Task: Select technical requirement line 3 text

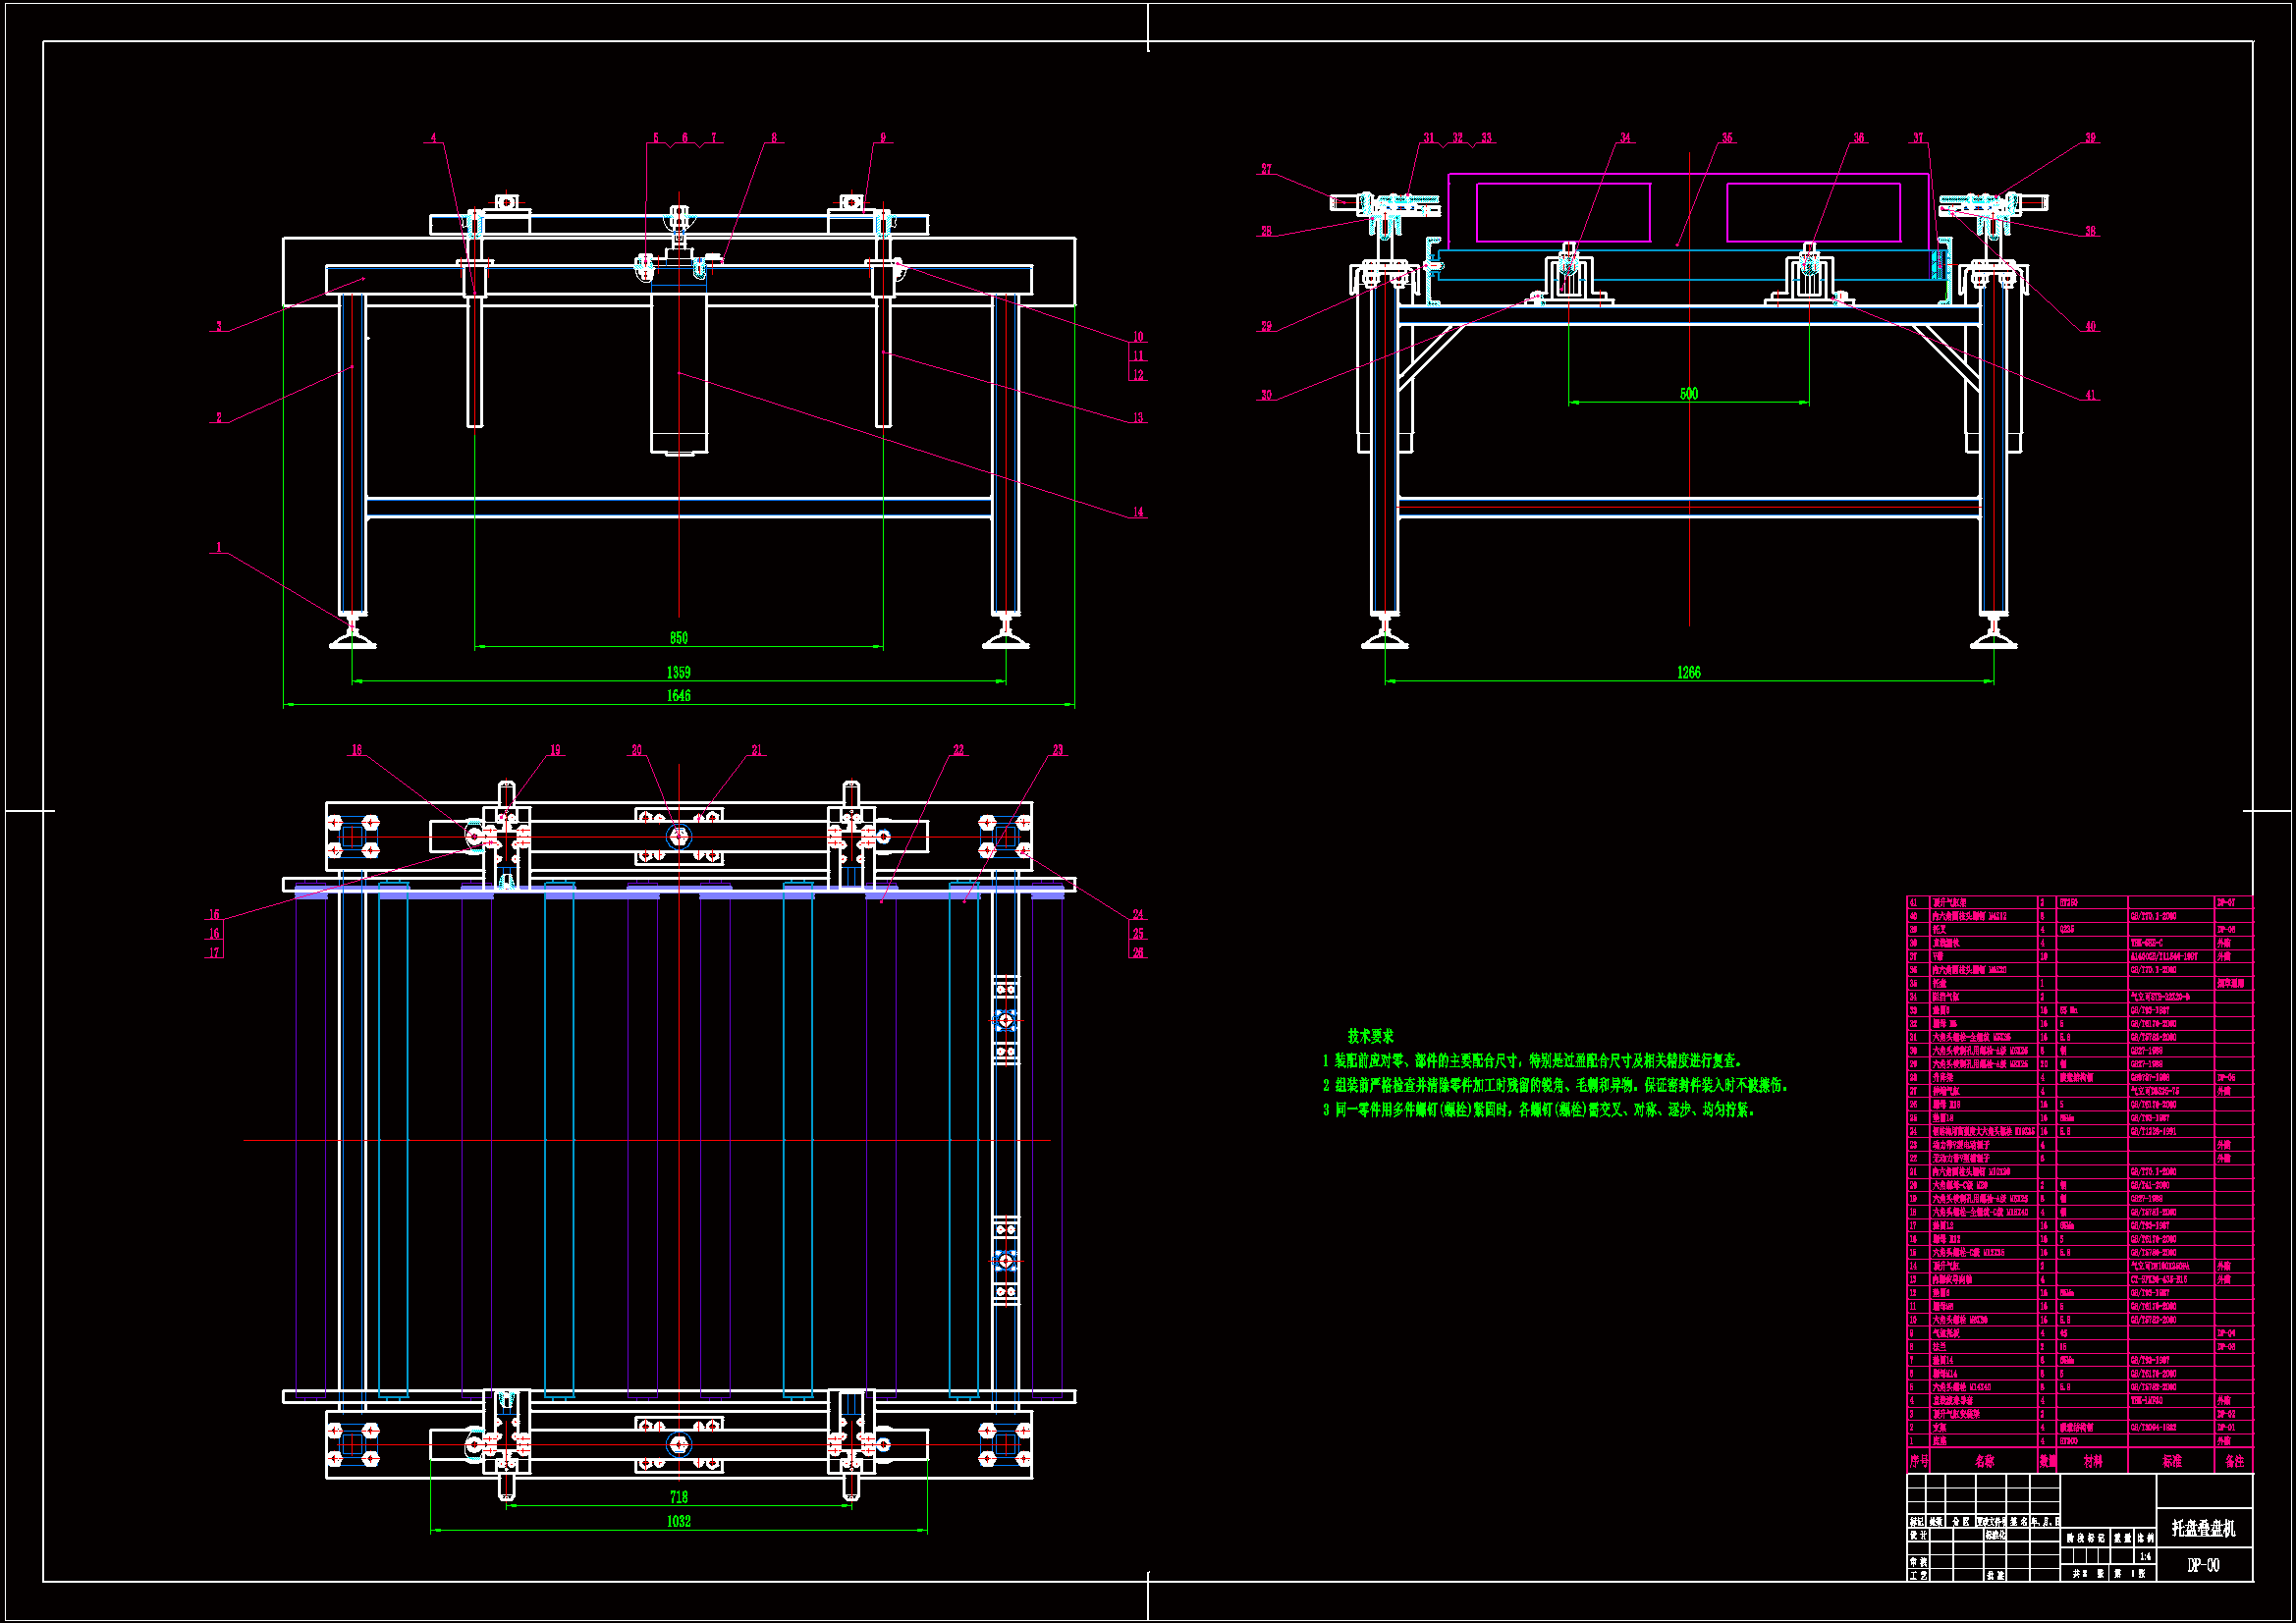Action: click(x=1540, y=1110)
